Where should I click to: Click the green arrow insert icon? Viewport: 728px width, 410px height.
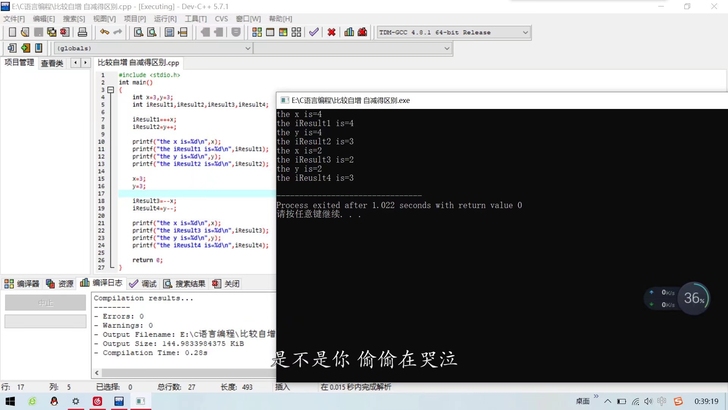25,48
